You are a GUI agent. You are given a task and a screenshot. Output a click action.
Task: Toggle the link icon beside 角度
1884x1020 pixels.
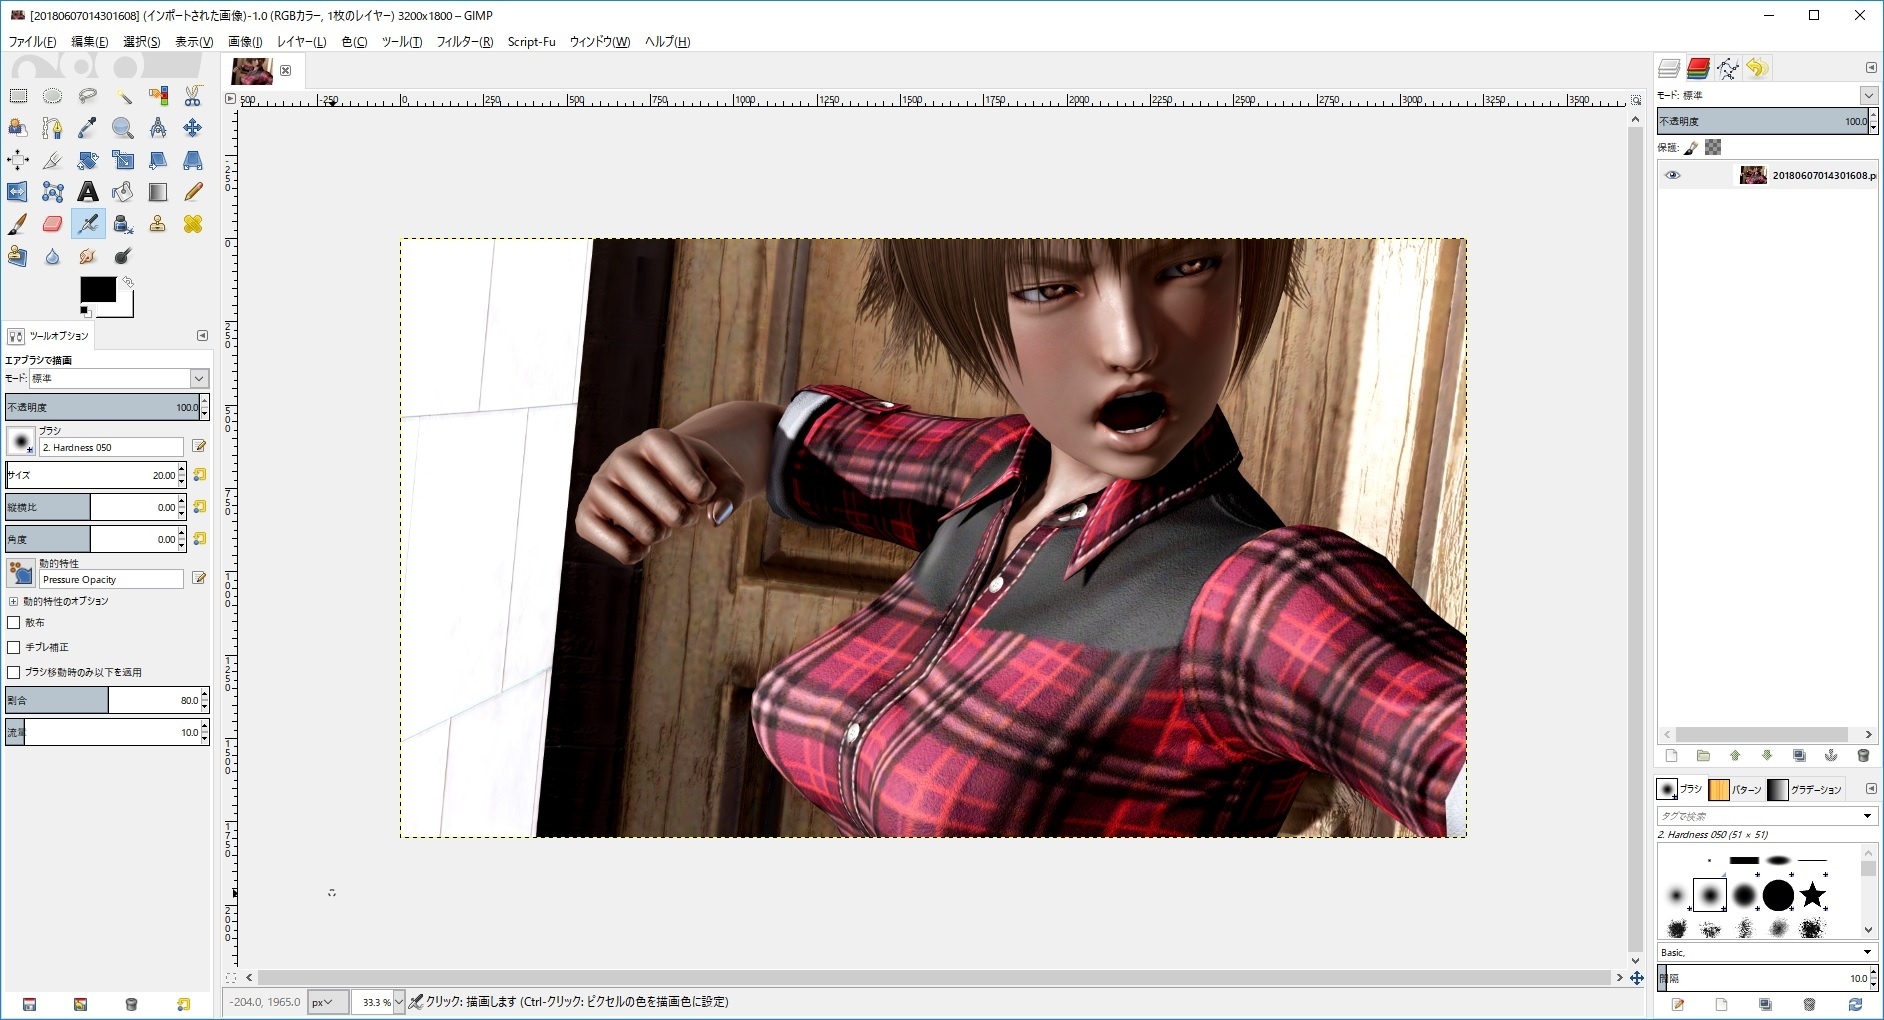tap(199, 539)
